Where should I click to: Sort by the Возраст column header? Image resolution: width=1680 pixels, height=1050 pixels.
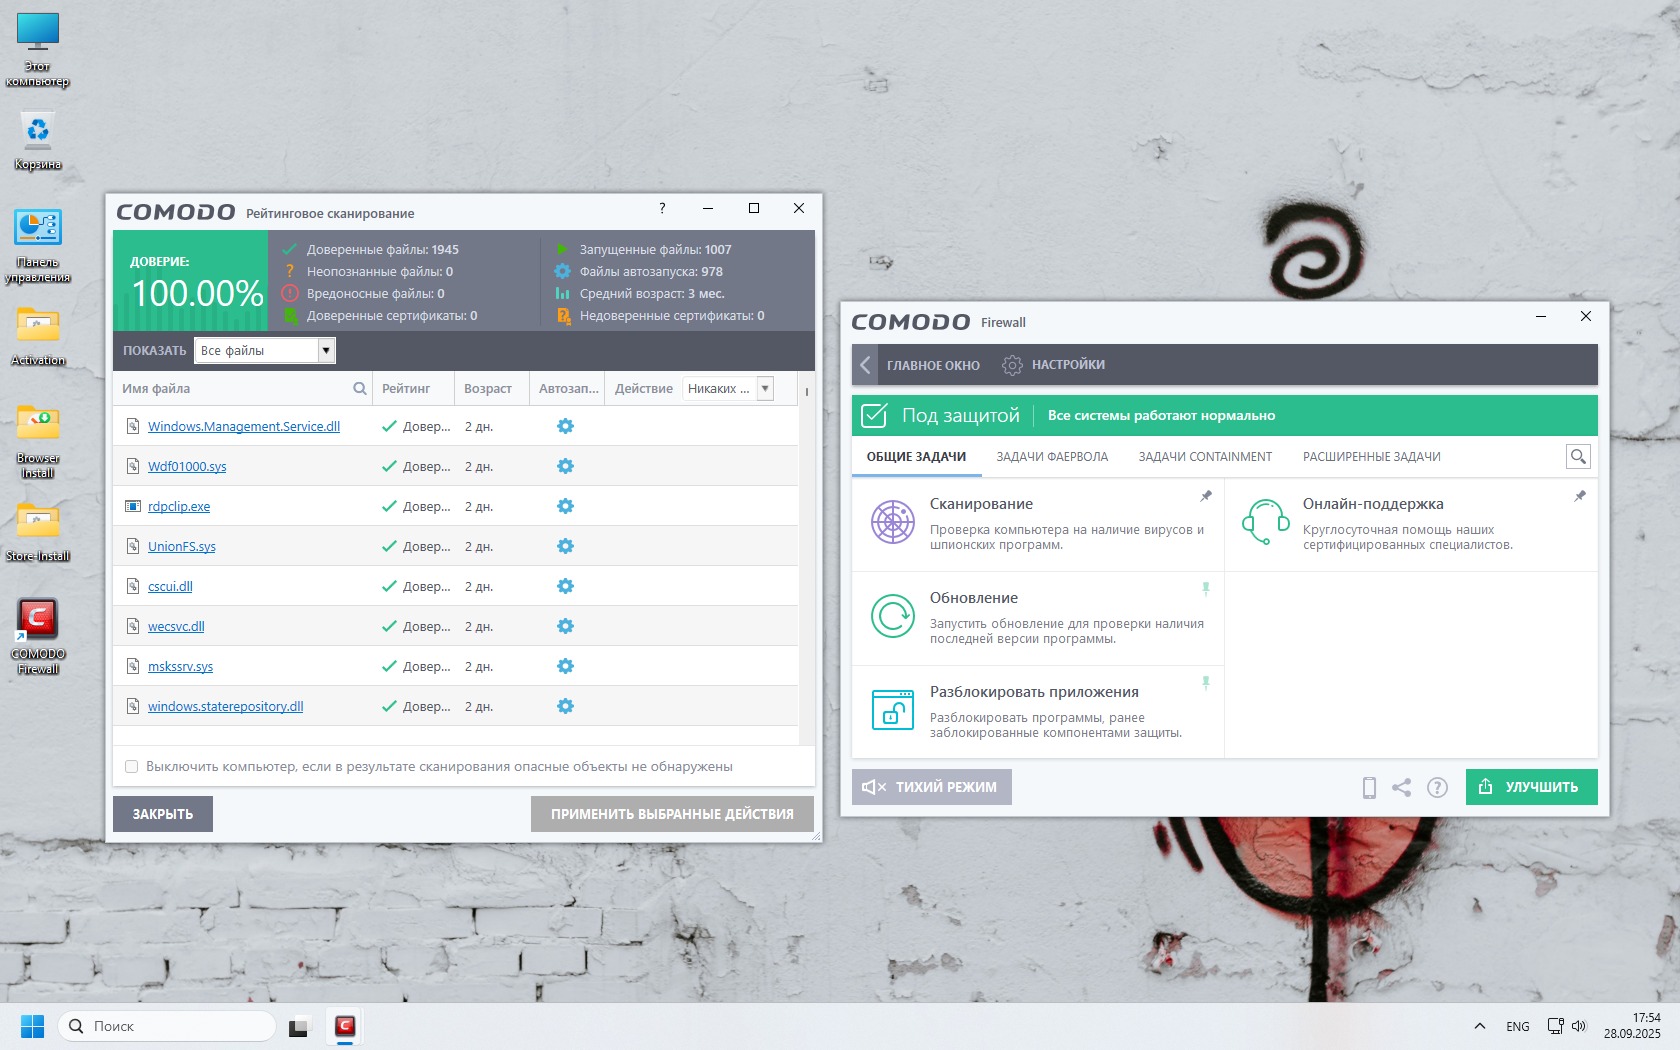tap(491, 389)
